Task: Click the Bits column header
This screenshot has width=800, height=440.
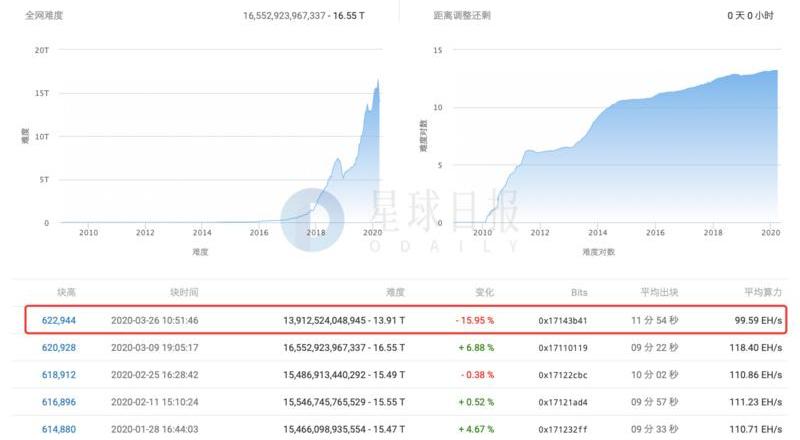Action: (576, 292)
